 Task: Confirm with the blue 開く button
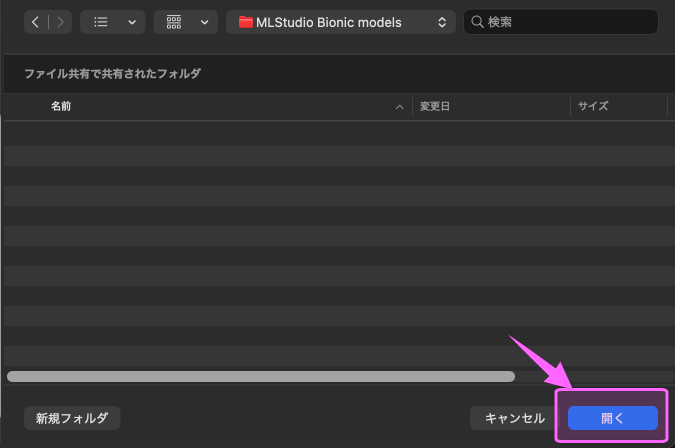coord(613,418)
